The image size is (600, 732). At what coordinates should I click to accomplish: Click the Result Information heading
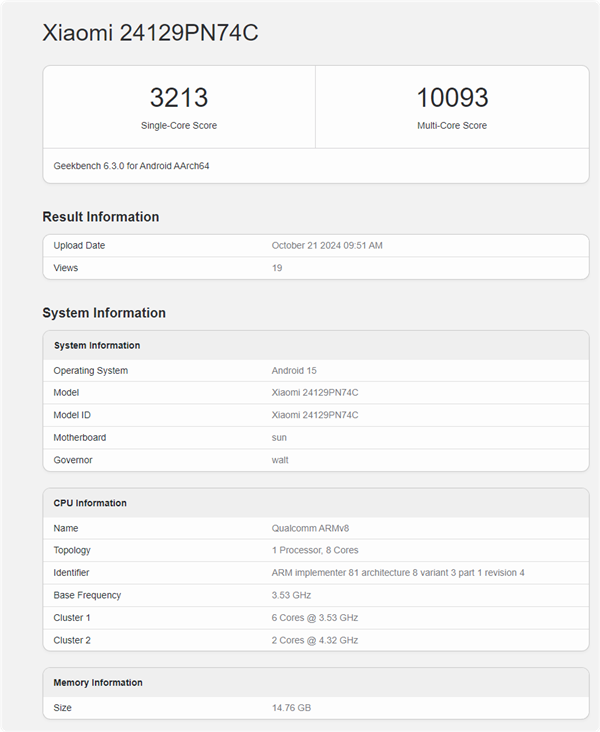(100, 217)
